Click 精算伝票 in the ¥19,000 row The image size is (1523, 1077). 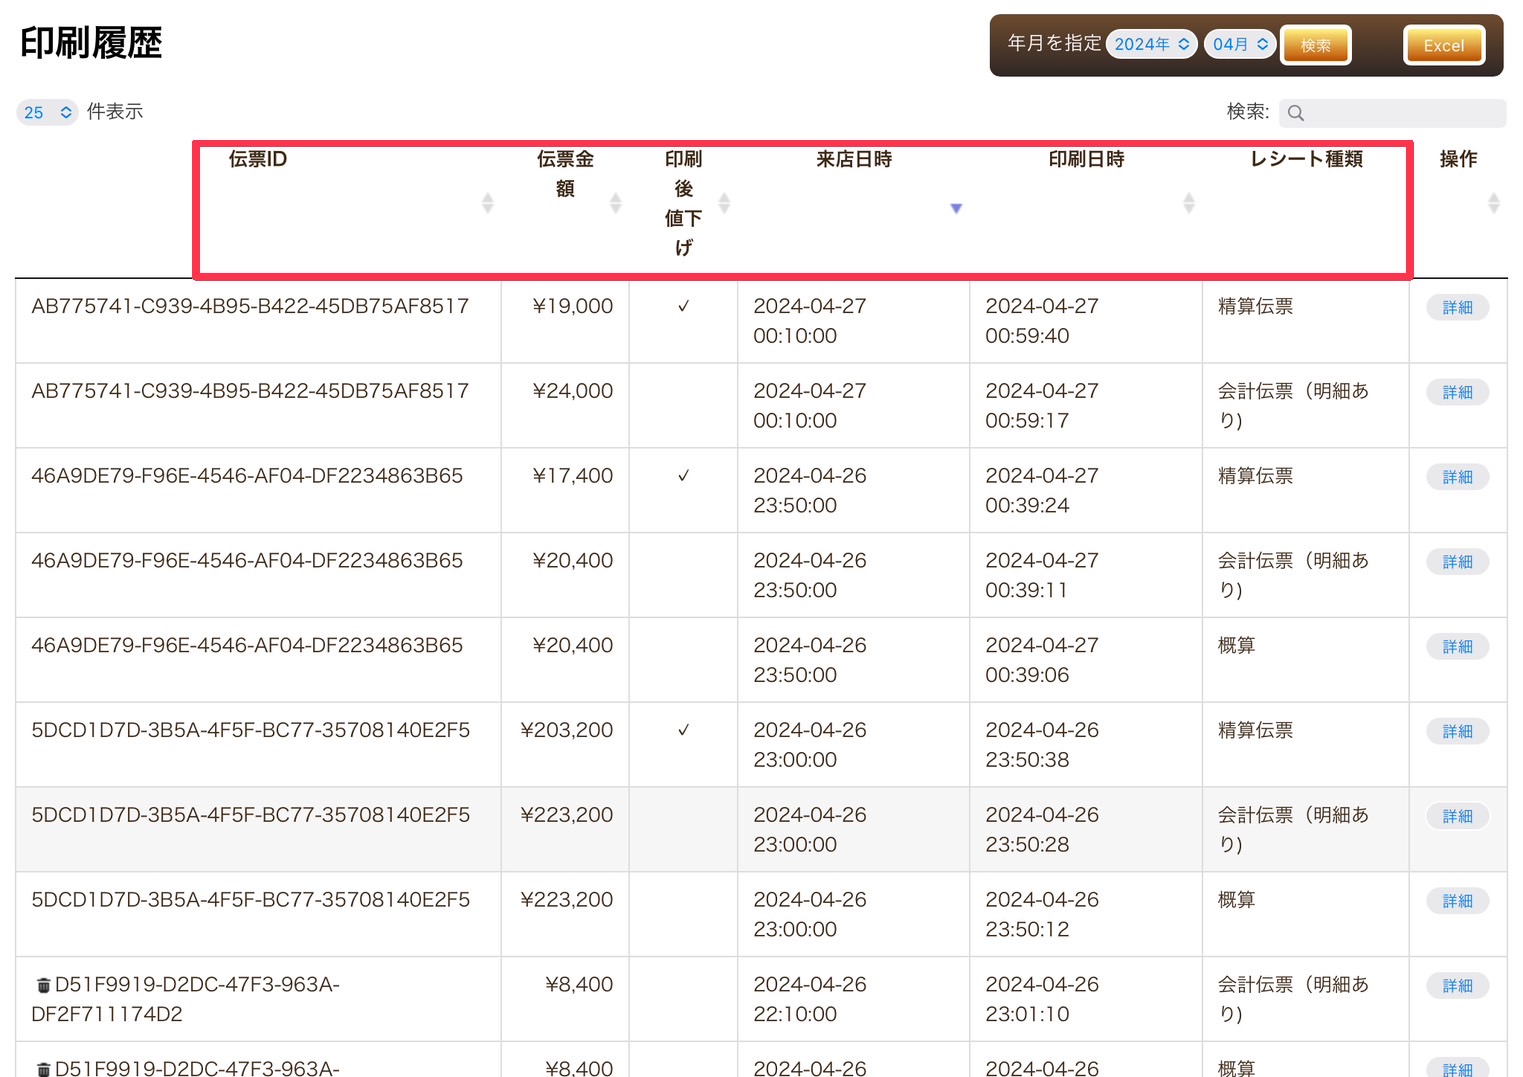[1255, 306]
